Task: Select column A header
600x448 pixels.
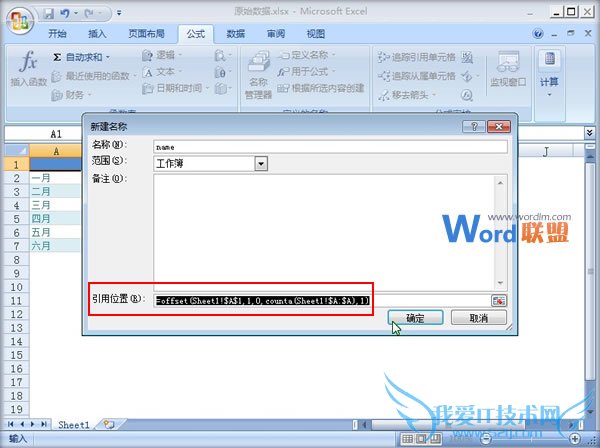Action: 56,152
